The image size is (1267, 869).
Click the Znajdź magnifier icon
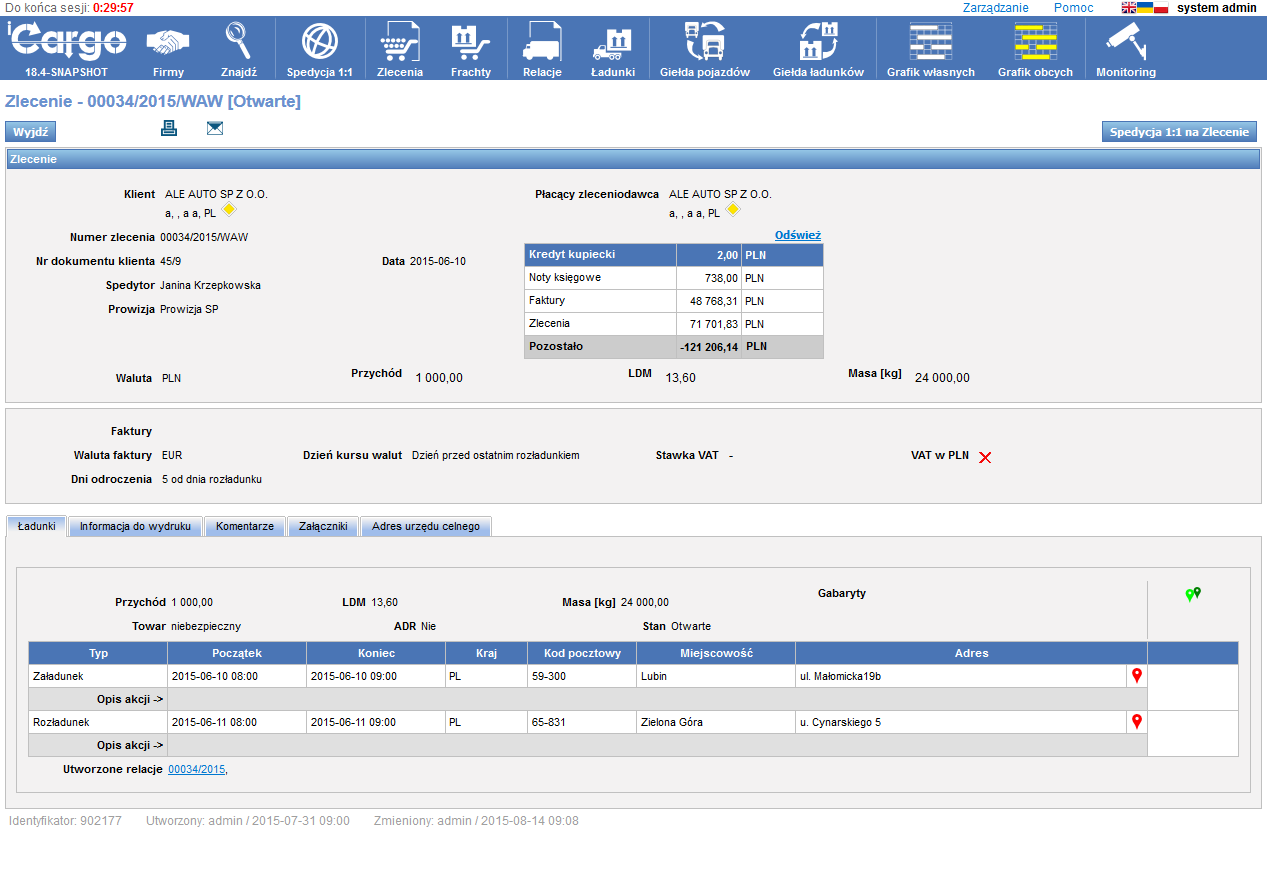coord(239,44)
